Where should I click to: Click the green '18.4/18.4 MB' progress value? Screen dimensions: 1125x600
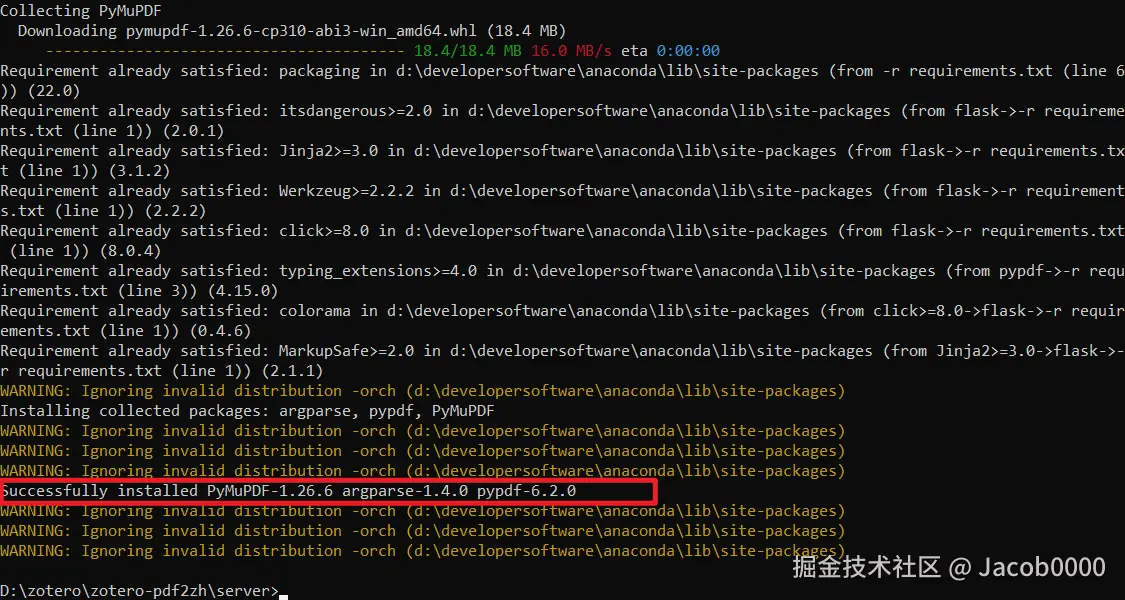468,51
